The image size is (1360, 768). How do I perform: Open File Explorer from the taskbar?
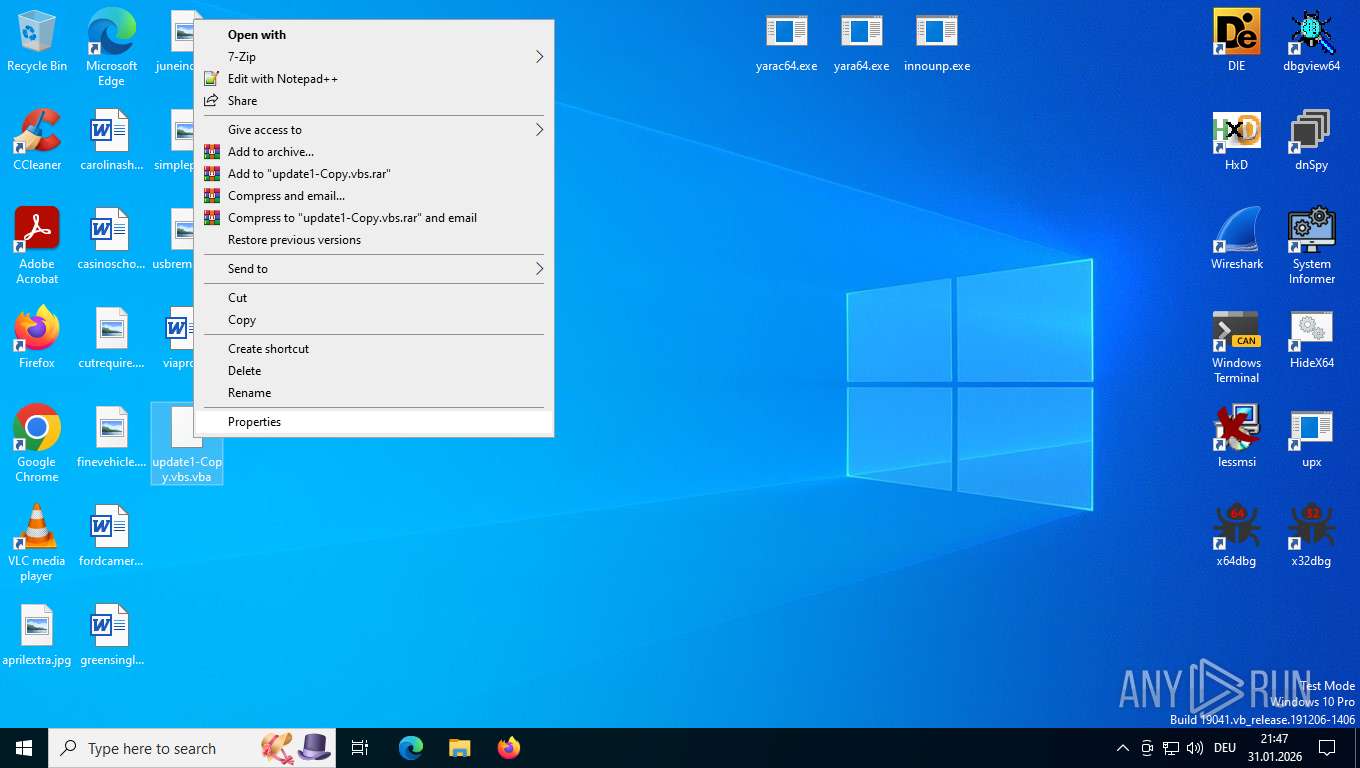click(459, 748)
